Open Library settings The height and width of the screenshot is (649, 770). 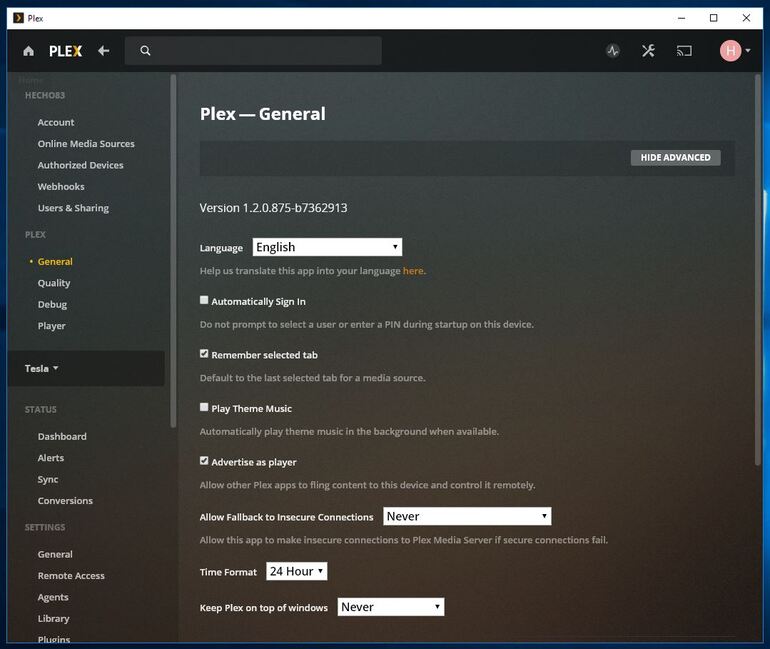pos(54,619)
